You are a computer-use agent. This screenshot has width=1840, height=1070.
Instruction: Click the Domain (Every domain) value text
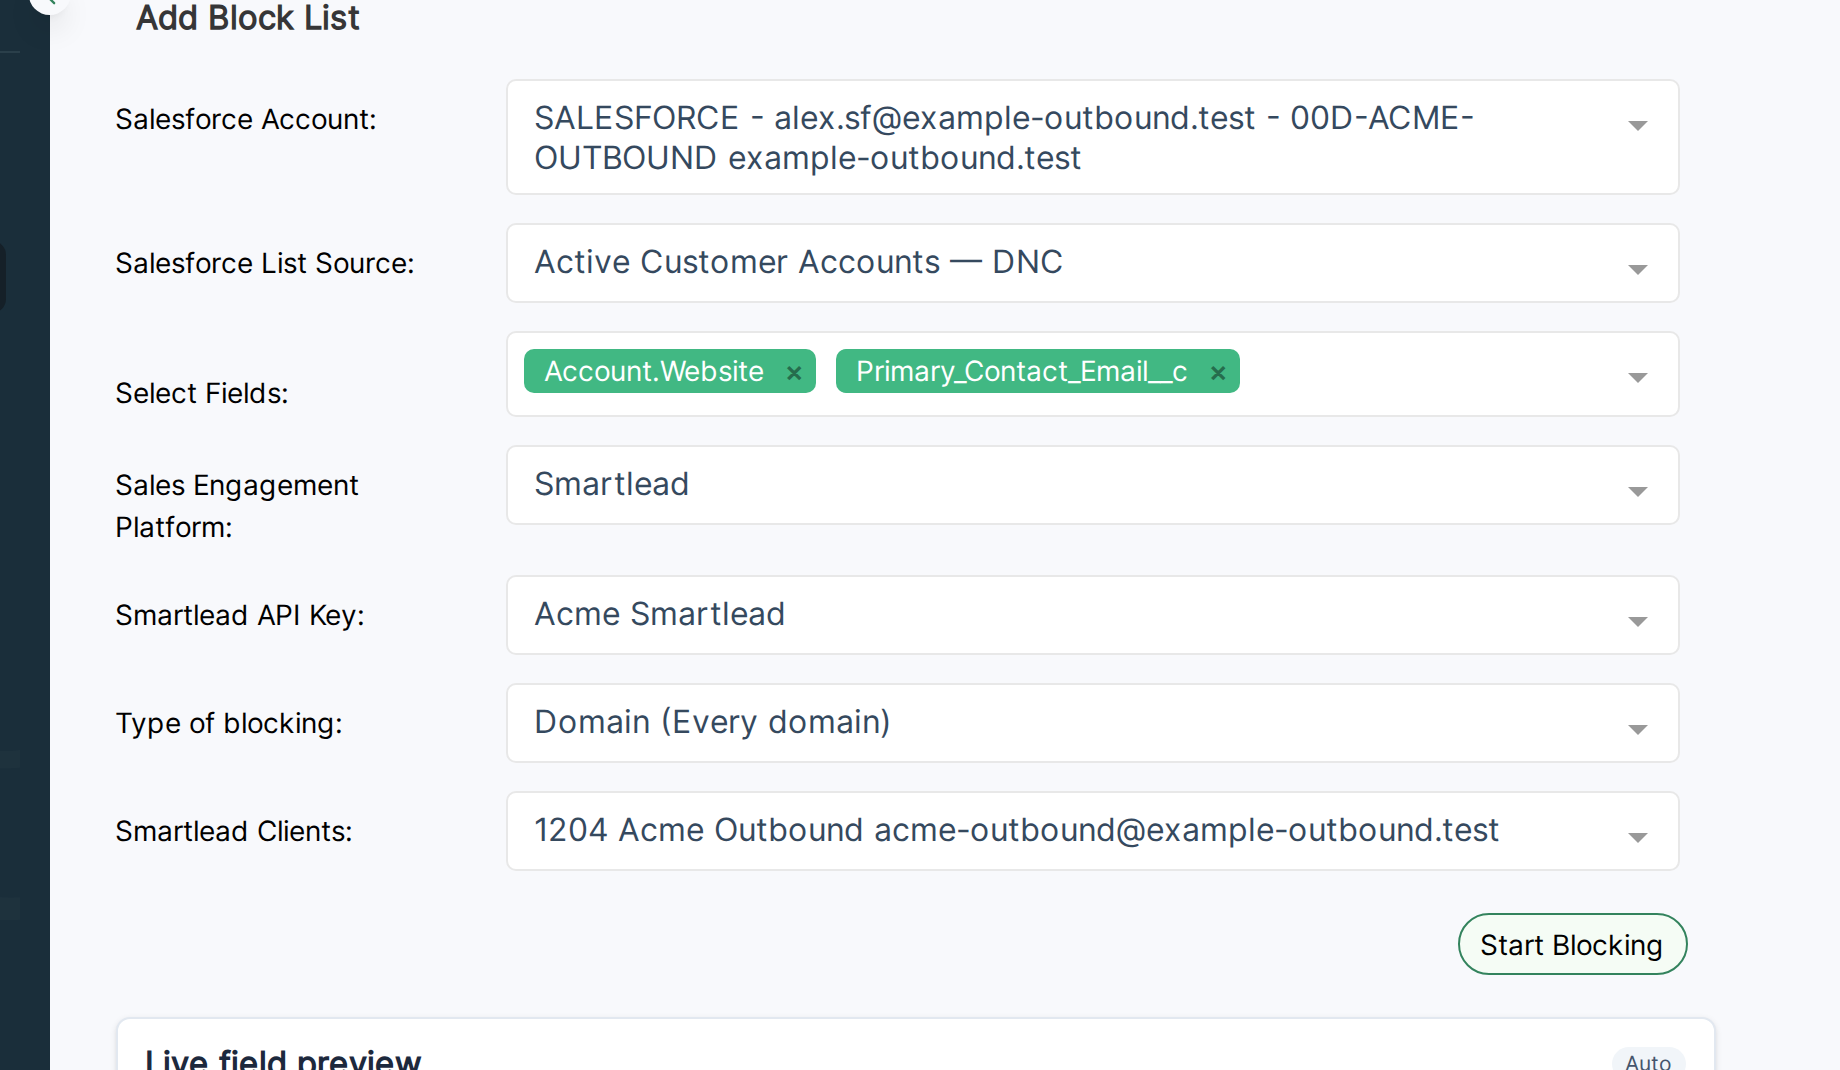[x=712, y=722]
